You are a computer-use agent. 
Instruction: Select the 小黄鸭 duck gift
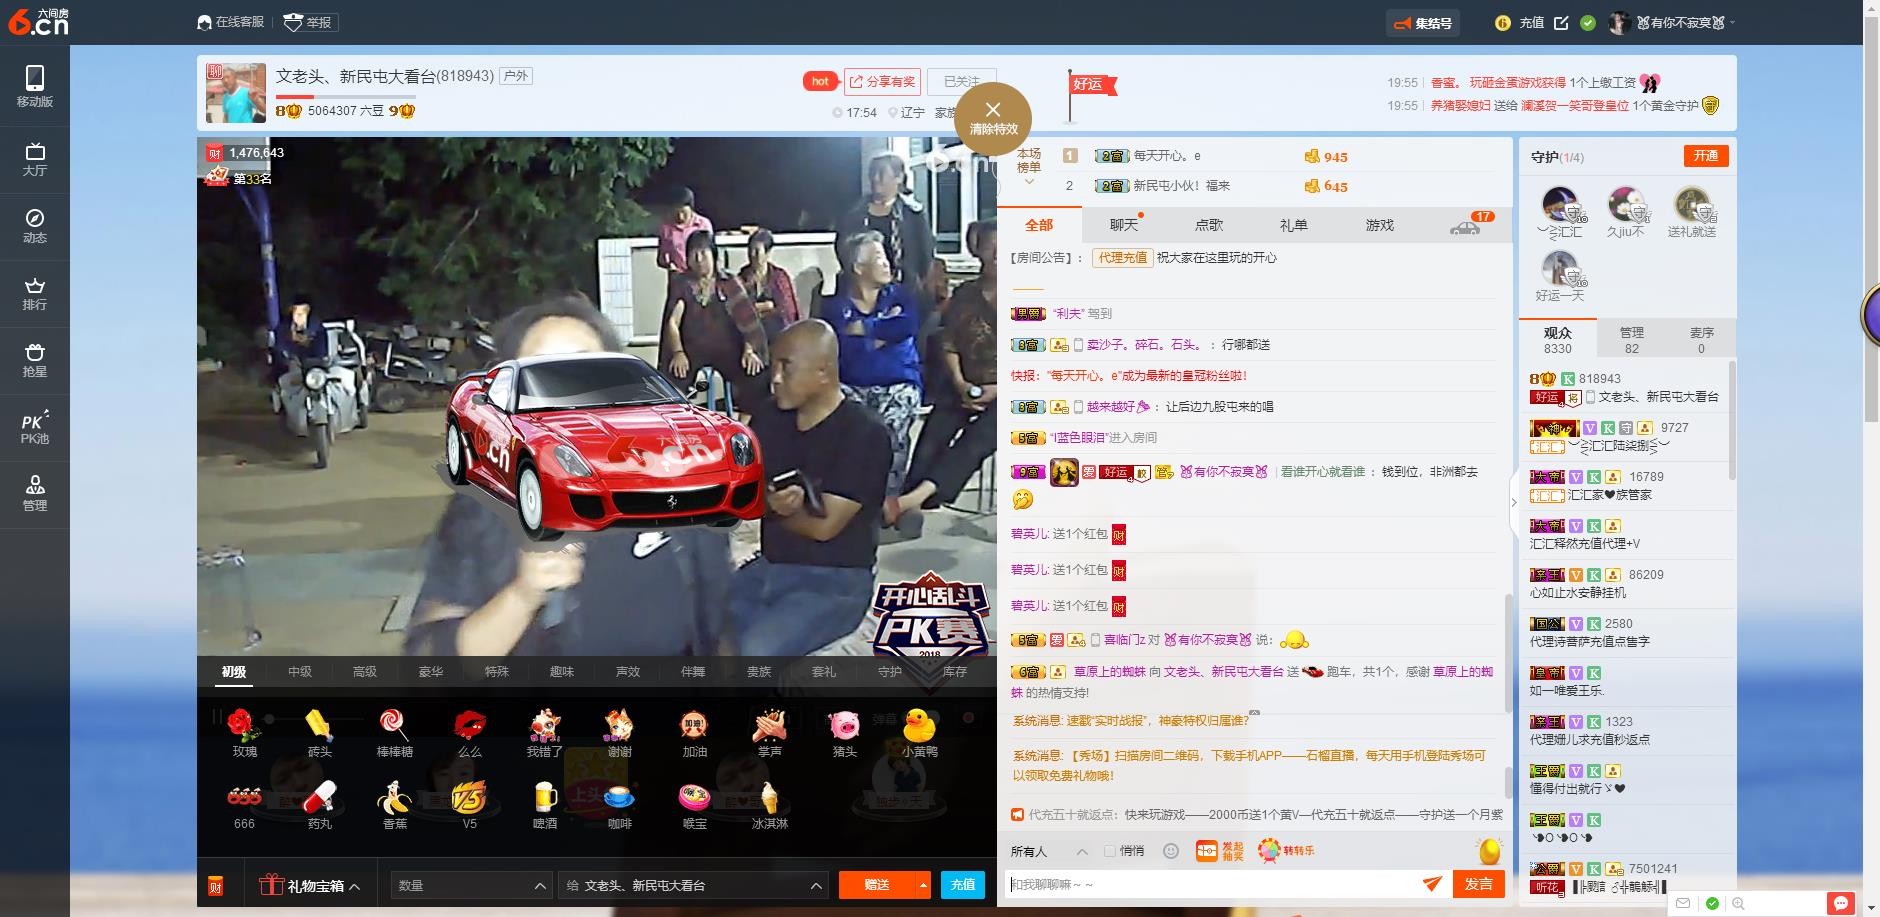click(x=919, y=732)
